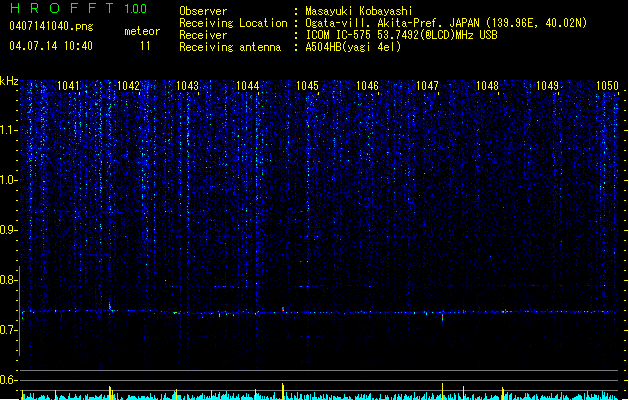Click the timestamp 04.07.14 10:40
Viewport: 629px width, 400px height.
[x=51, y=46]
